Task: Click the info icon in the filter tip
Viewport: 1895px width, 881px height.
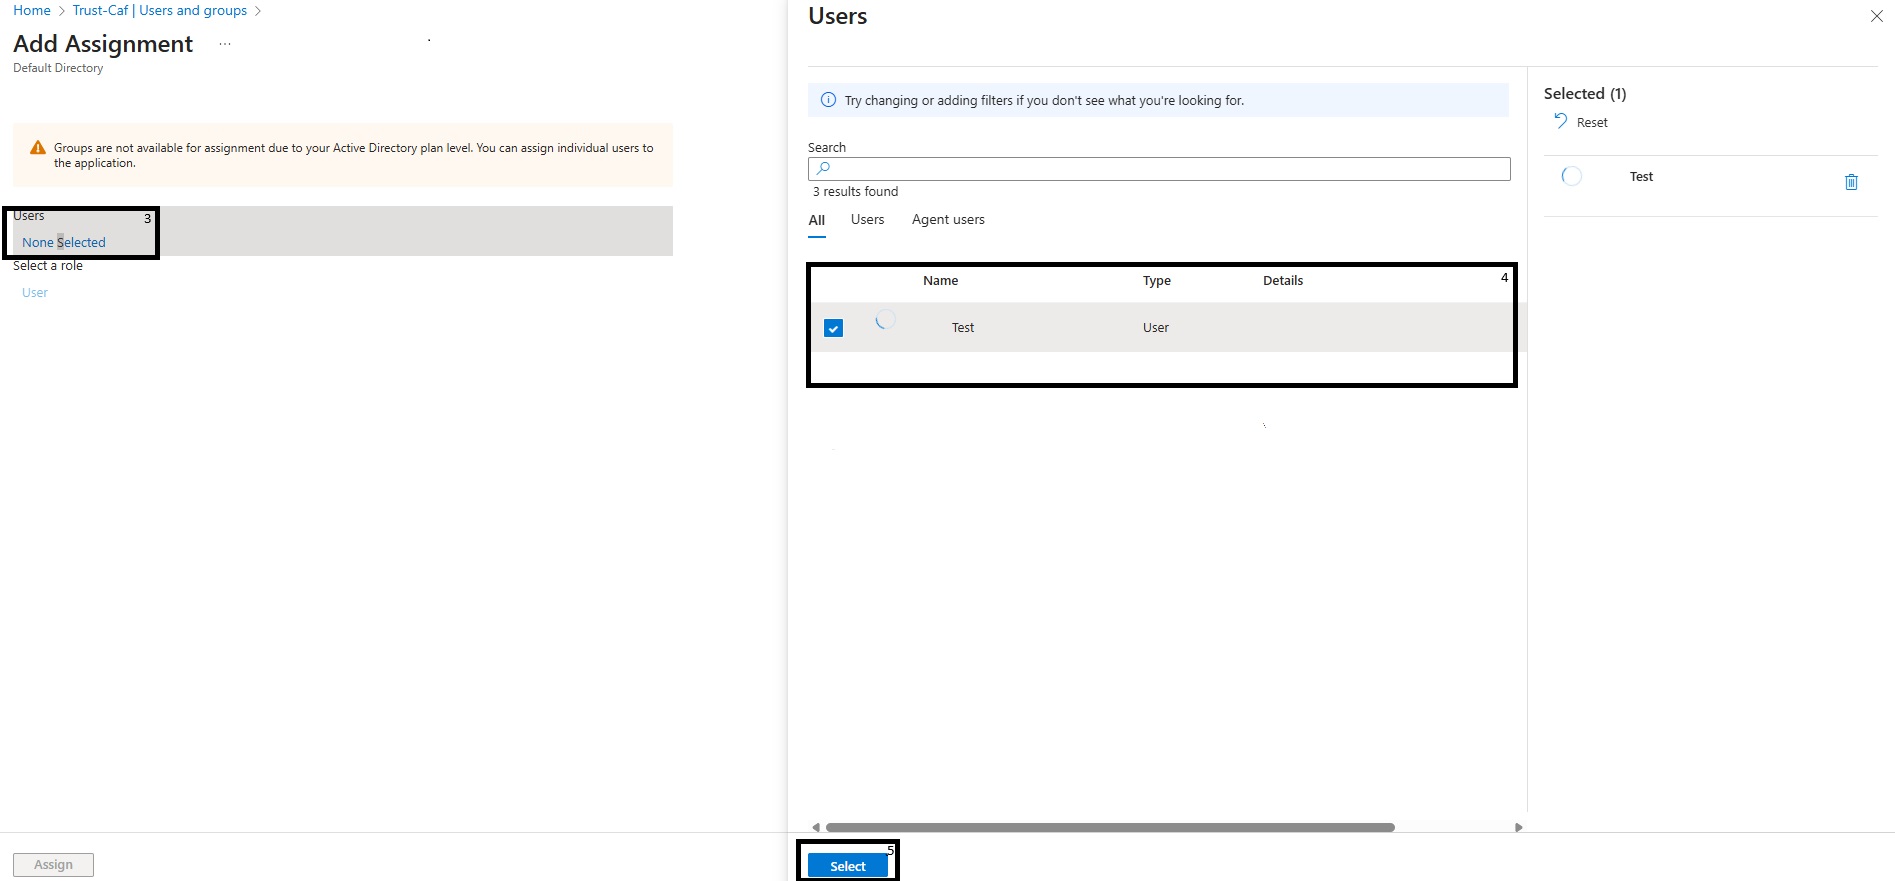Action: [x=828, y=100]
